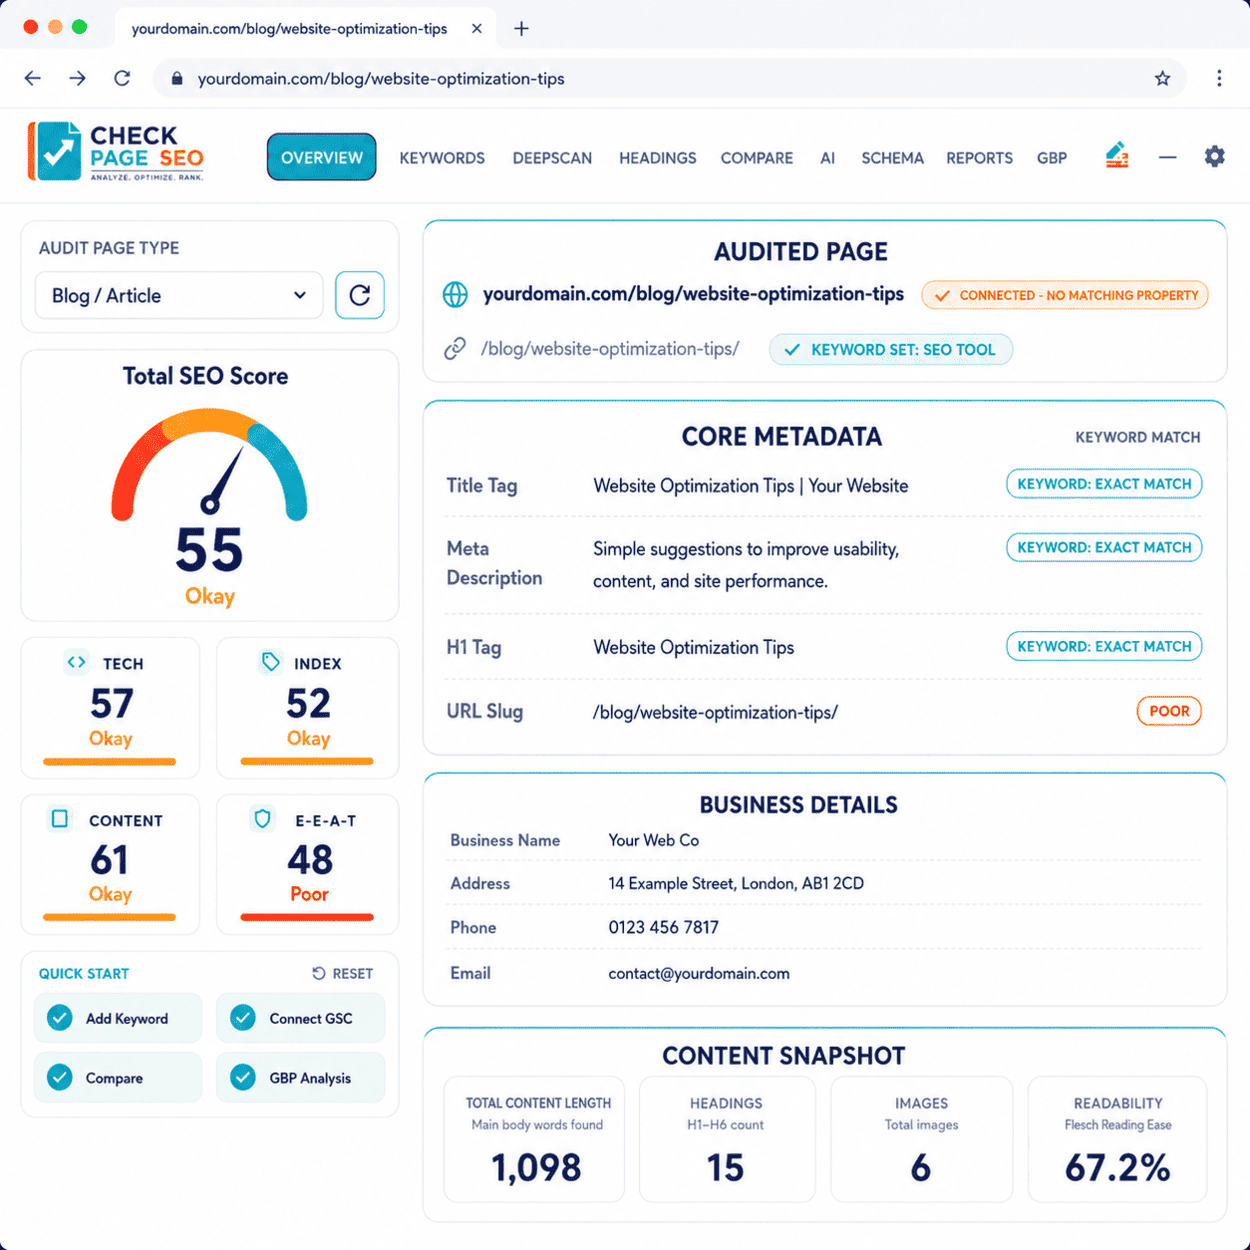This screenshot has height=1250, width=1250.
Task: Click the INDEX tag icon
Action: click(x=271, y=661)
